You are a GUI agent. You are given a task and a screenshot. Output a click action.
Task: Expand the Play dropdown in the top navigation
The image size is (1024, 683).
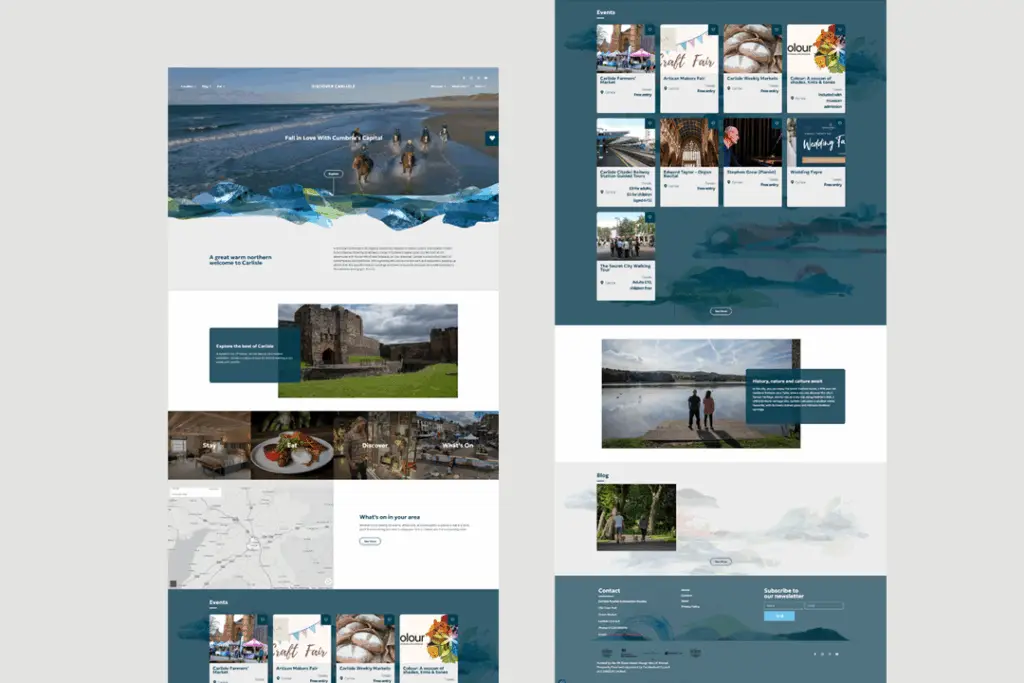(206, 86)
